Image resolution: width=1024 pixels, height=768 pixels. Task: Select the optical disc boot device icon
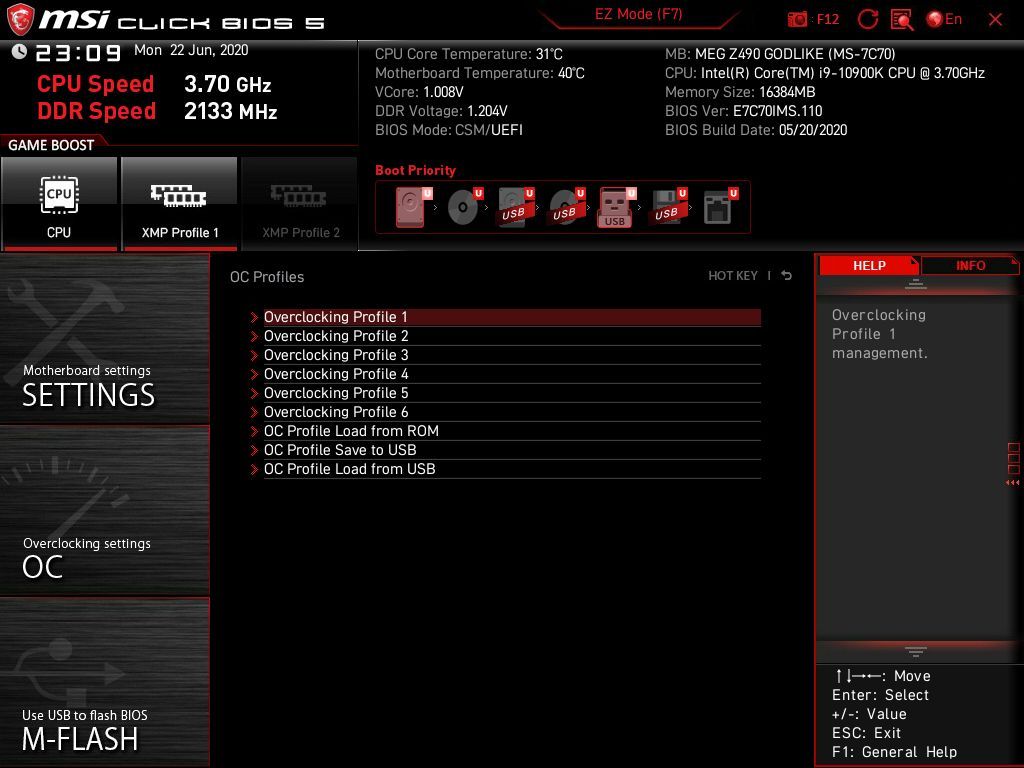pyautogui.click(x=465, y=207)
